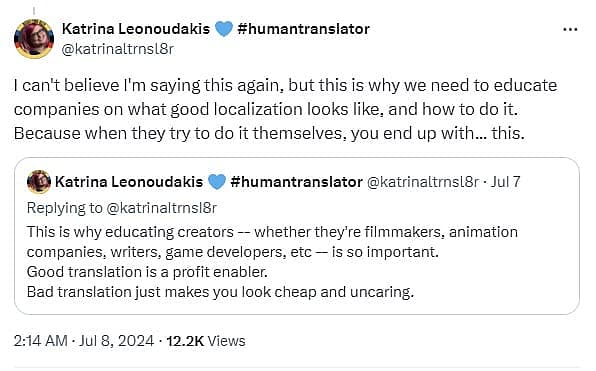
Task: Click the thread connector line above the avatar
Action: [x=34, y=11]
